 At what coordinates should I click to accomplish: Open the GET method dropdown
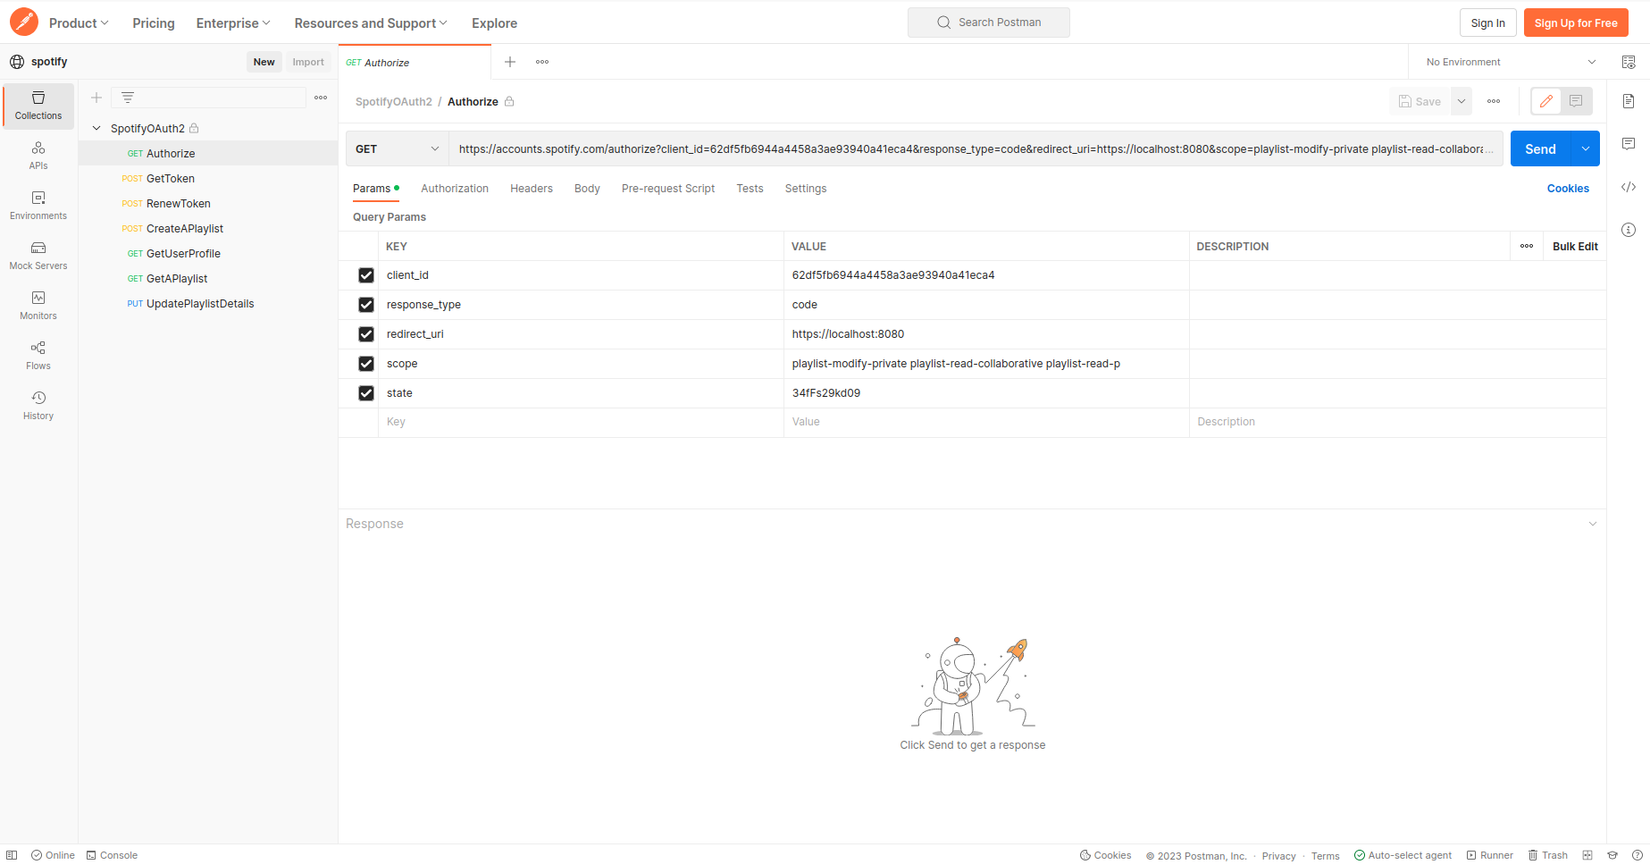(x=397, y=149)
